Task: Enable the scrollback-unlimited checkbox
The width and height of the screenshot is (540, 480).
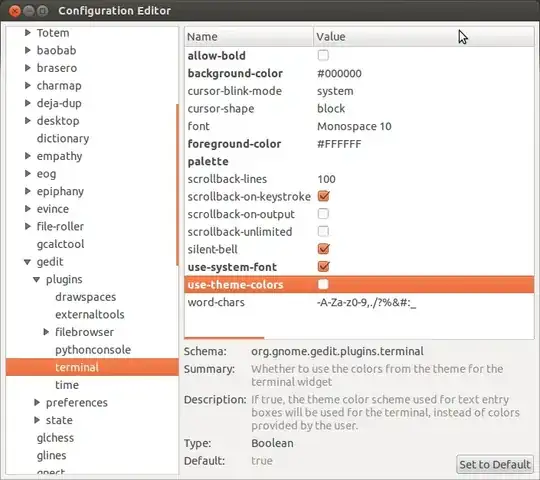Action: [323, 231]
